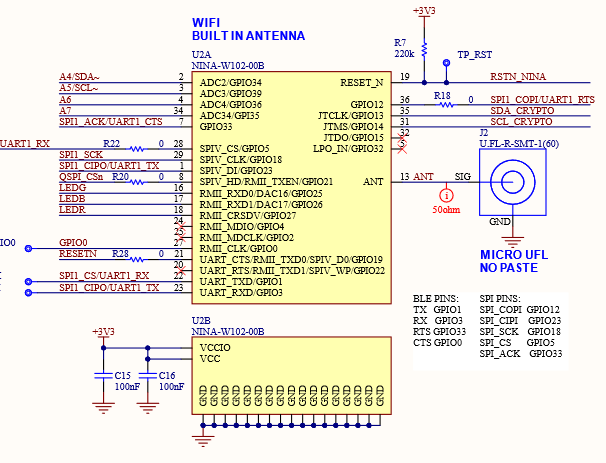The image size is (606, 463).
Task: Click UART_CTS/RMII_TXD0/SPIV_D0/GPIO19 pin name
Action: [291, 259]
